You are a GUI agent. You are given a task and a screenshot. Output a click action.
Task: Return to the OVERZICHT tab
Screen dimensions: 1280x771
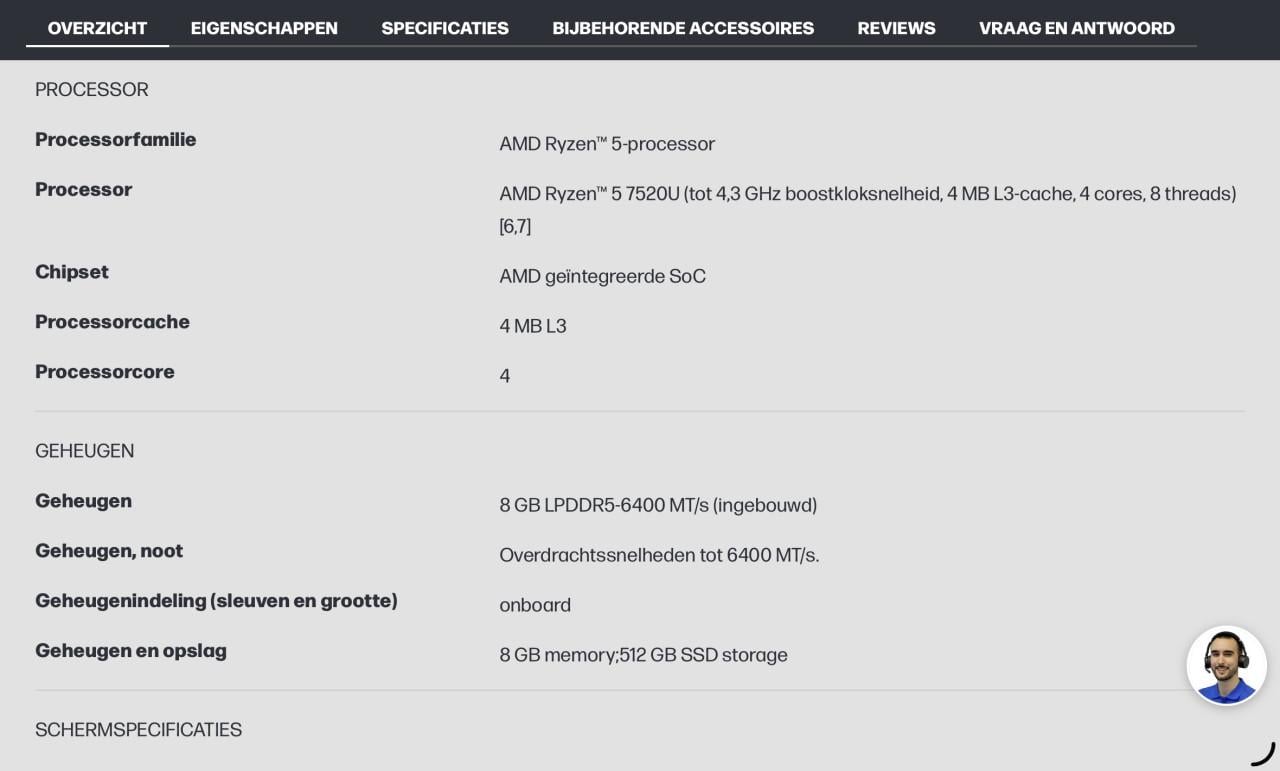[x=97, y=28]
